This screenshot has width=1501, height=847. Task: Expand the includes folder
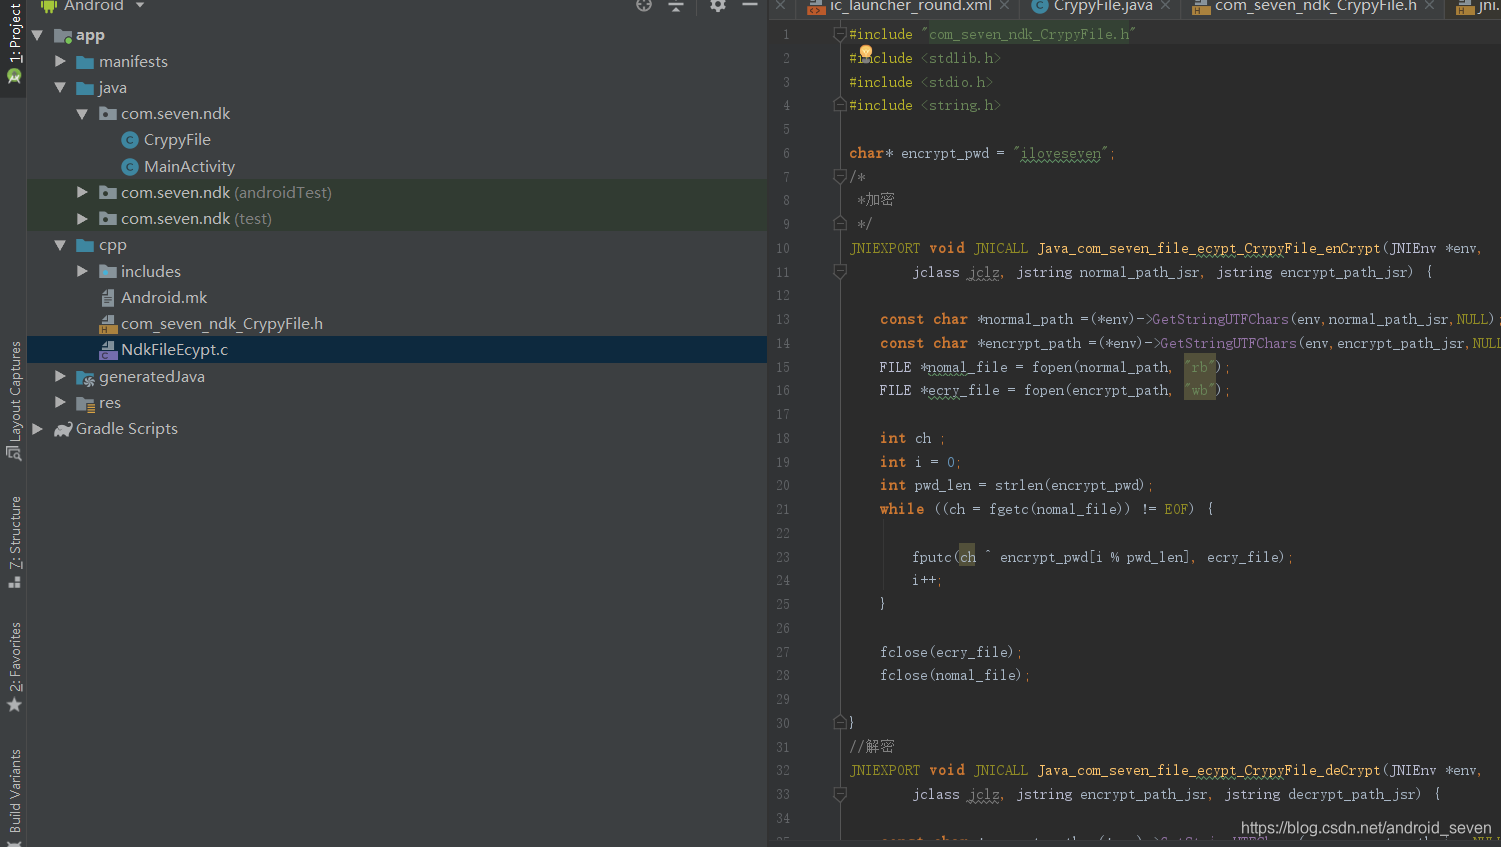point(82,271)
